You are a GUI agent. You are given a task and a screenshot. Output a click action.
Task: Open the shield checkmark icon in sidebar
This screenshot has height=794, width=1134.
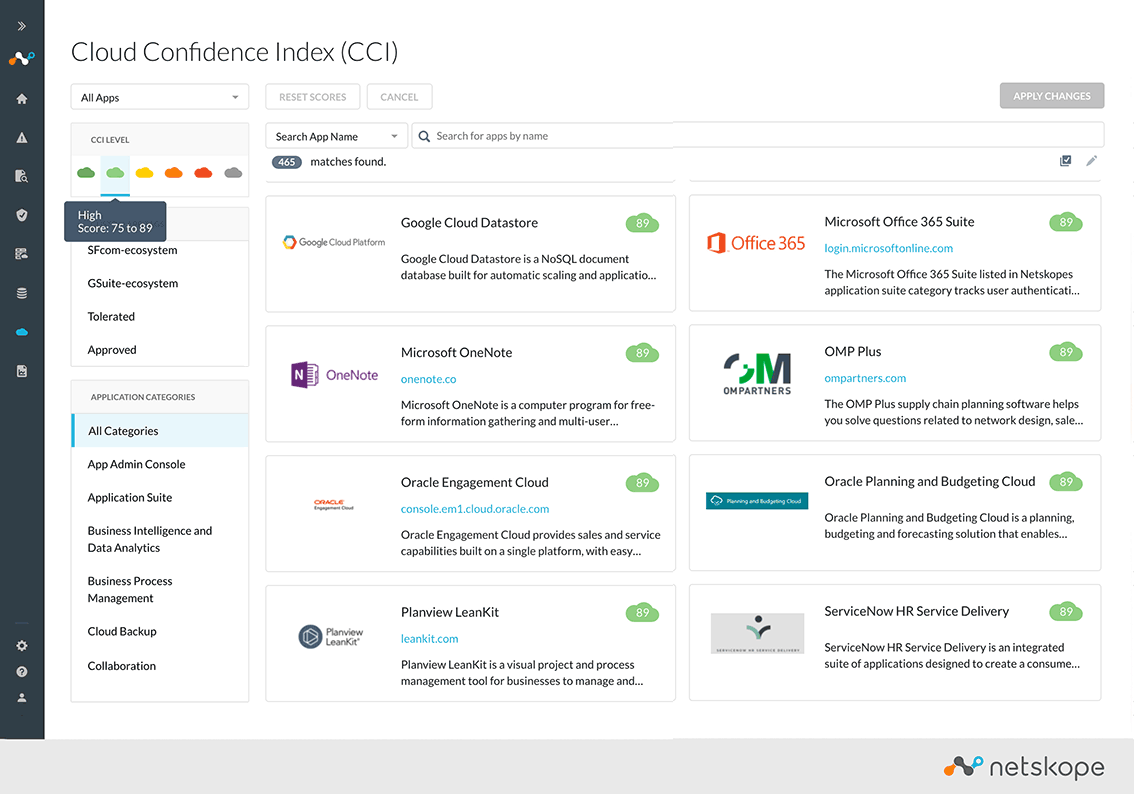22,215
